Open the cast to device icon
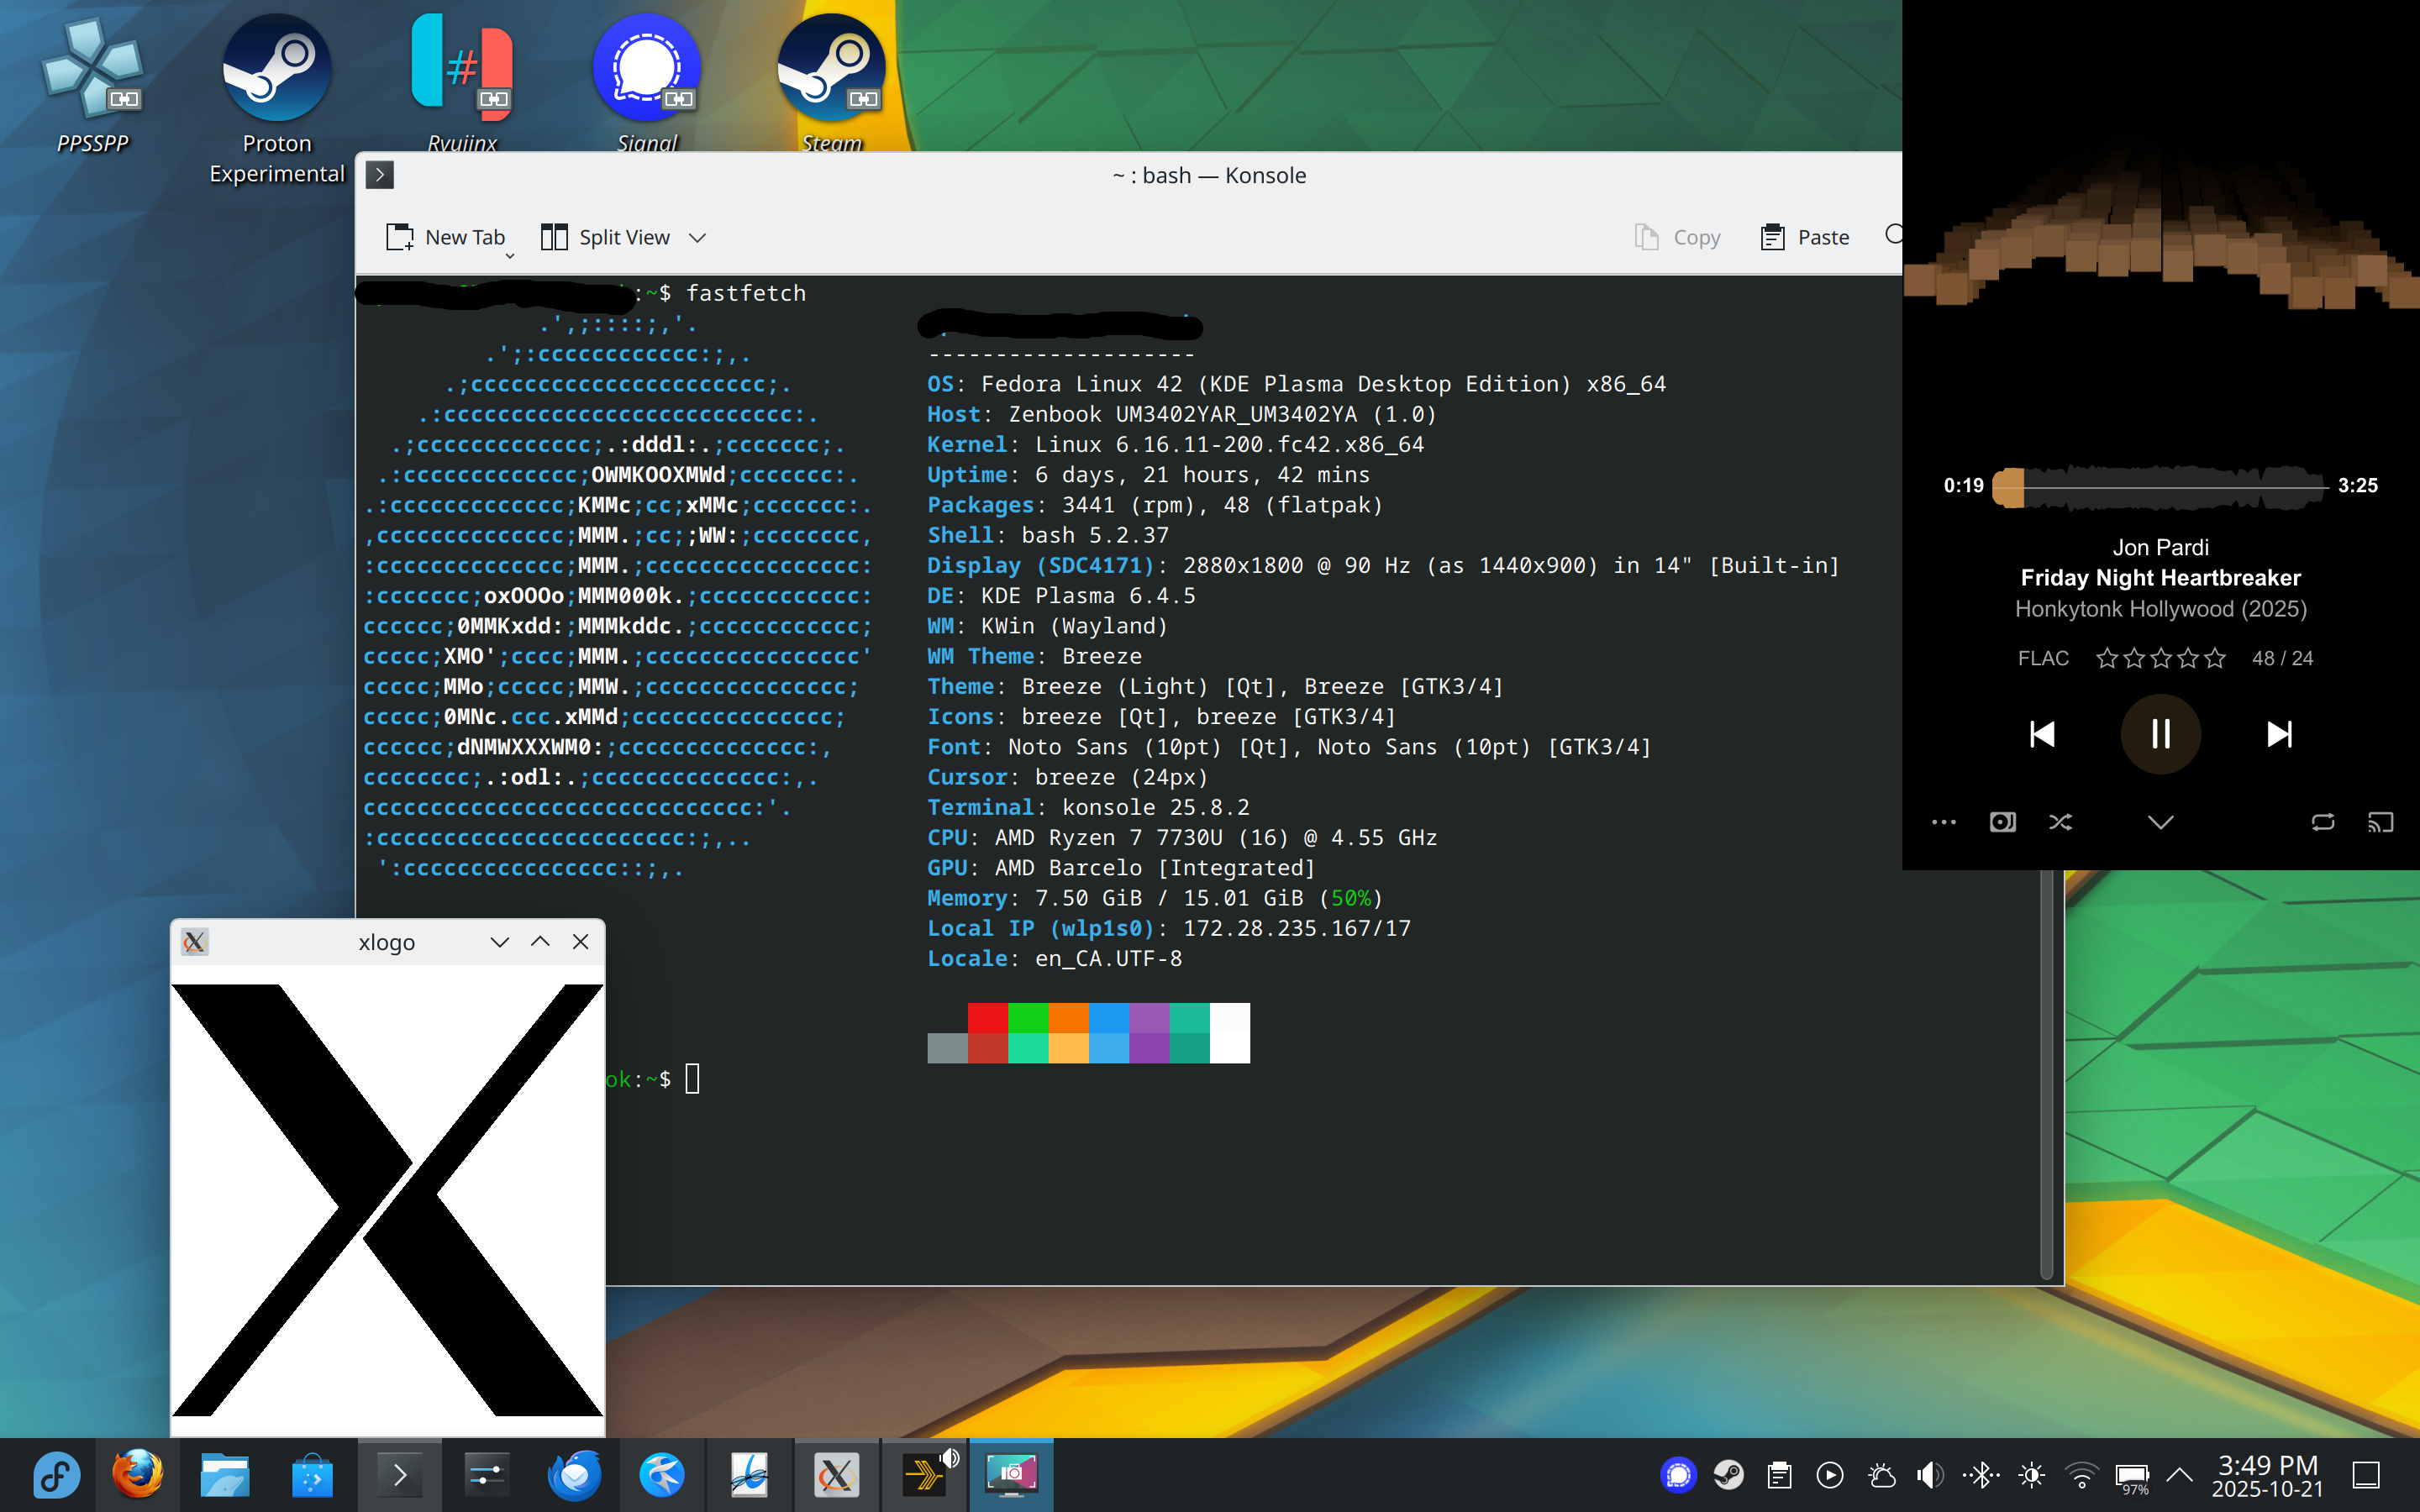Screen dimensions: 2420x1512 point(2380,822)
